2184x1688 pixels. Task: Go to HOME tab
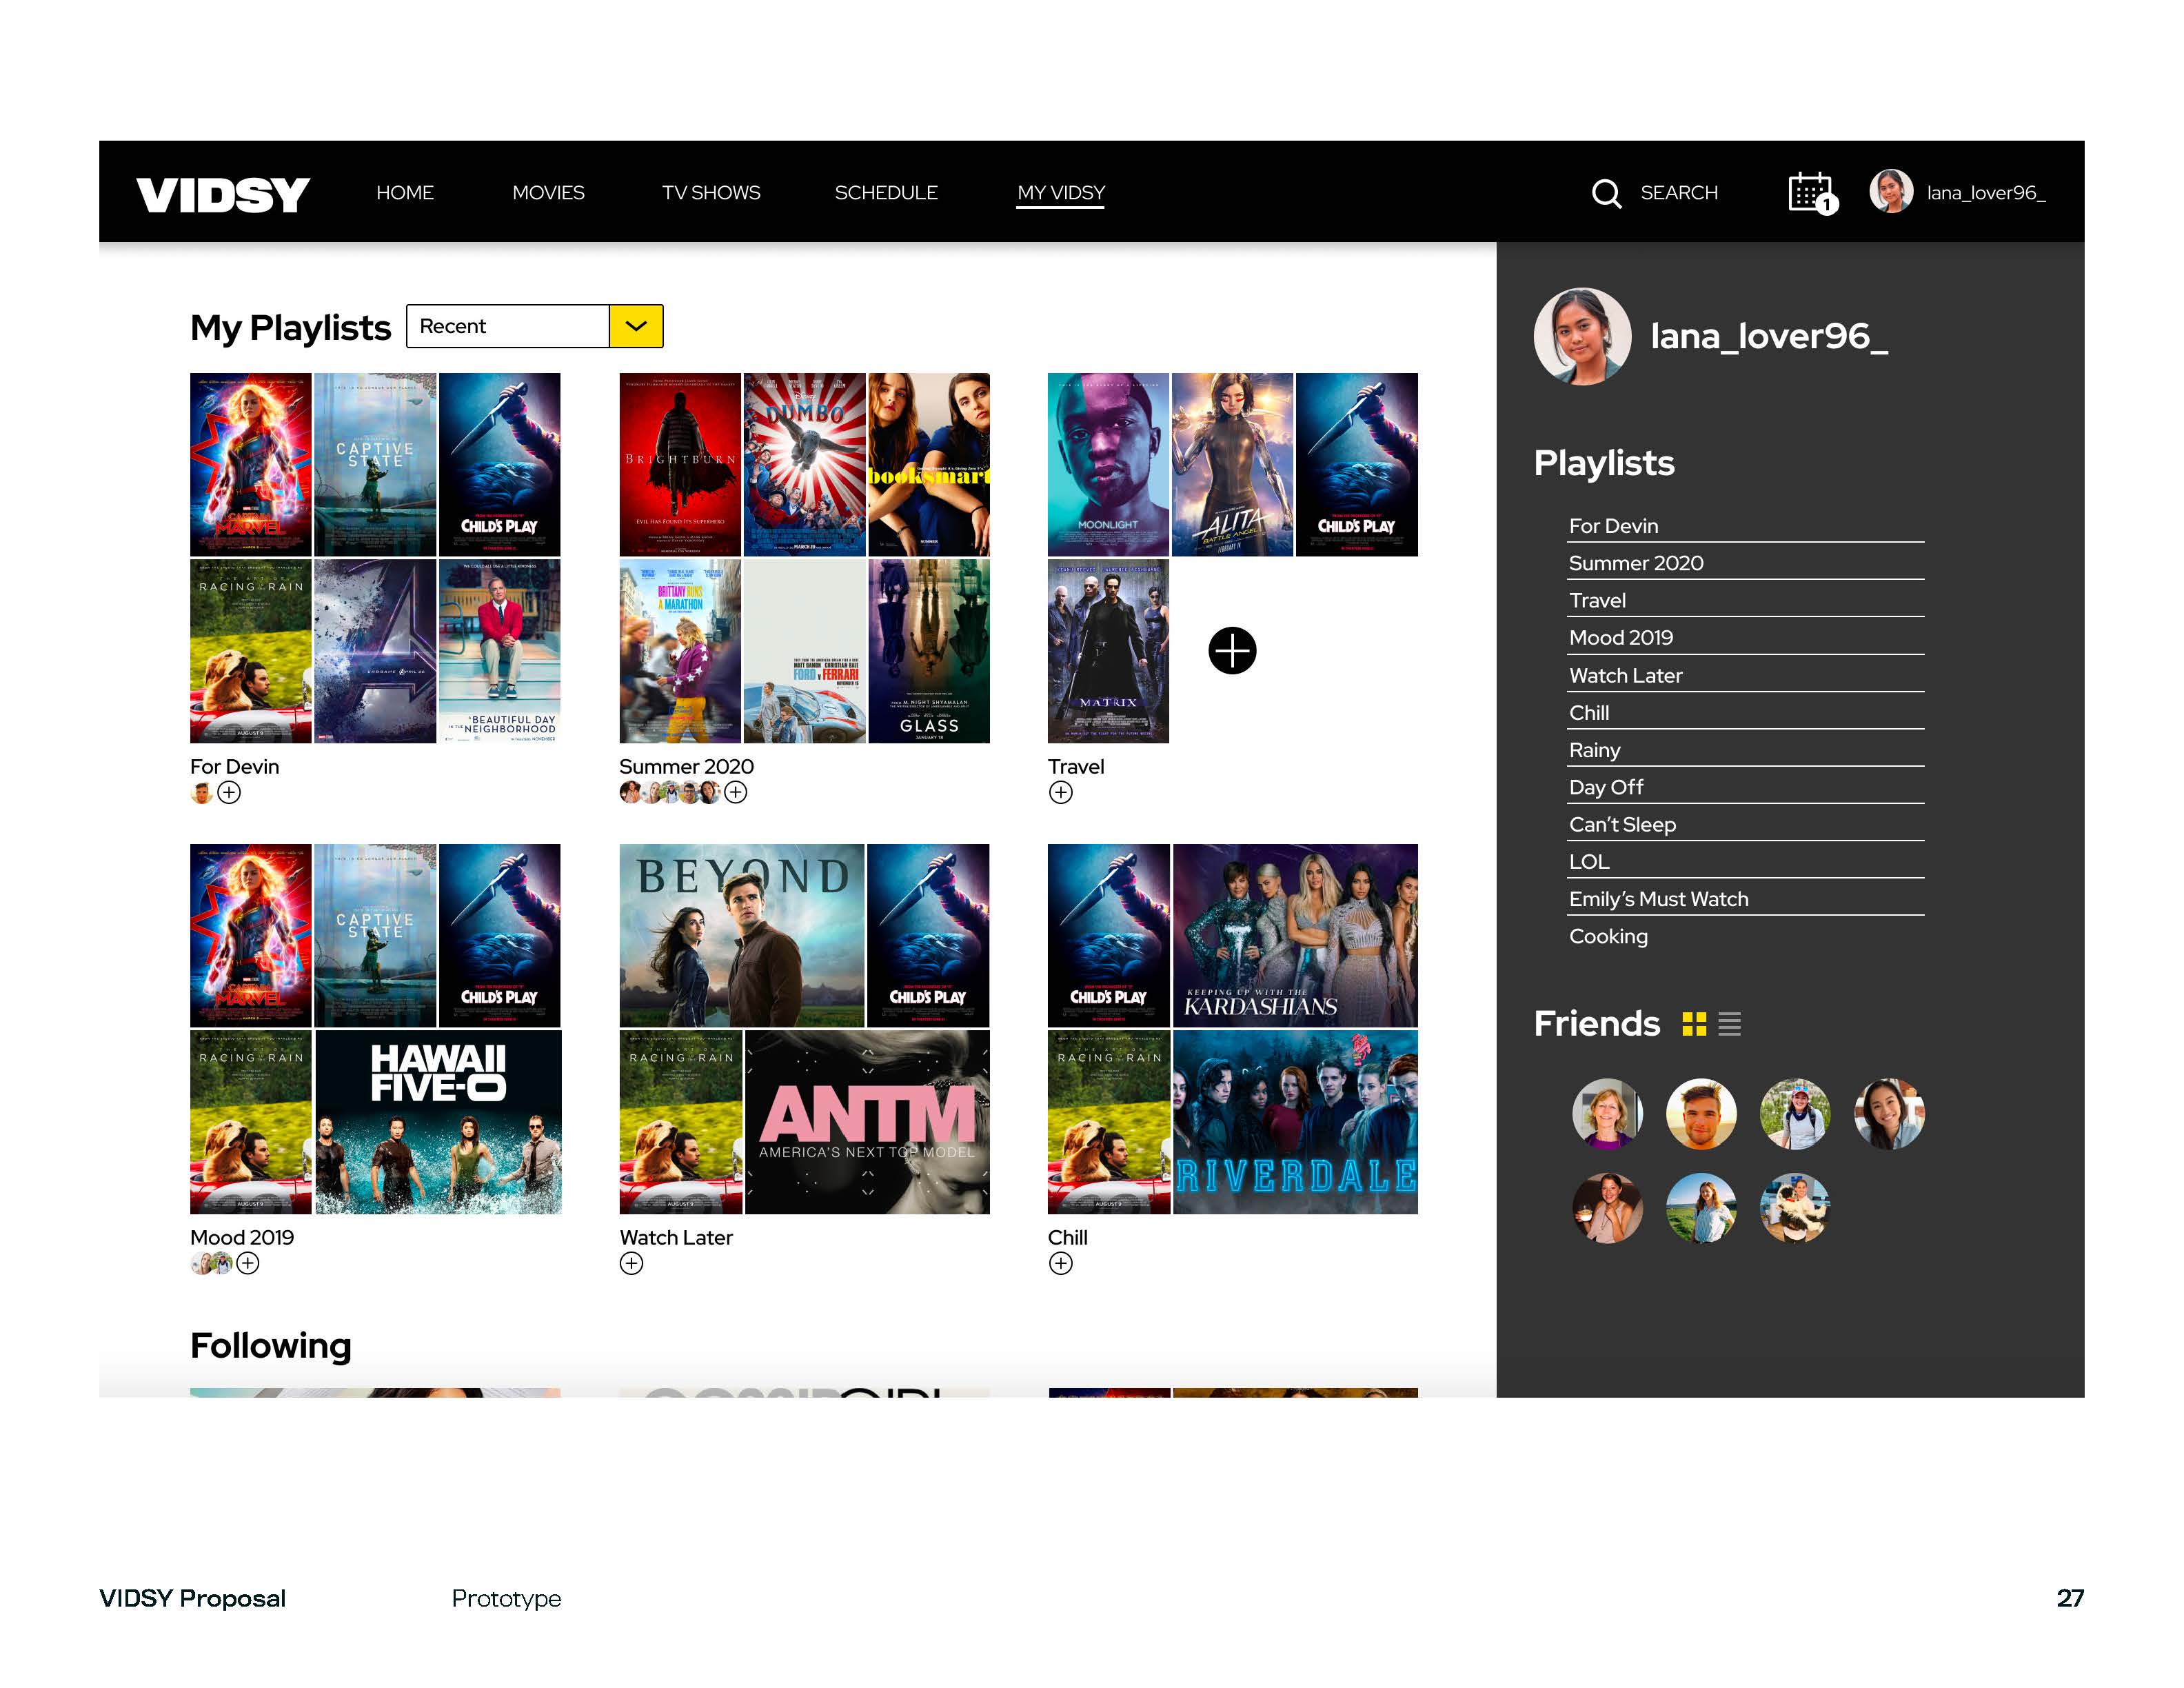405,193
